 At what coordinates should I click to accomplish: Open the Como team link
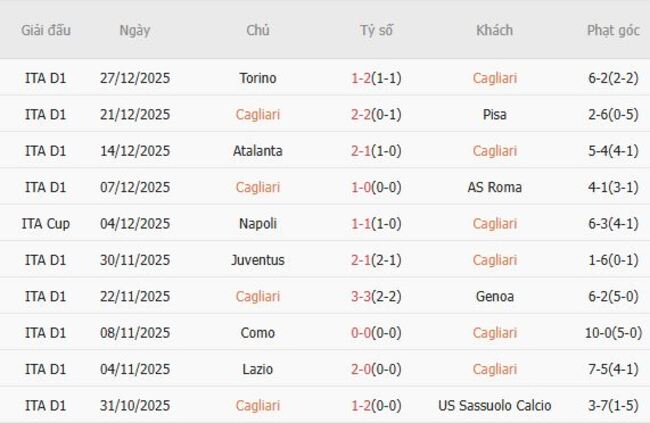(x=258, y=333)
